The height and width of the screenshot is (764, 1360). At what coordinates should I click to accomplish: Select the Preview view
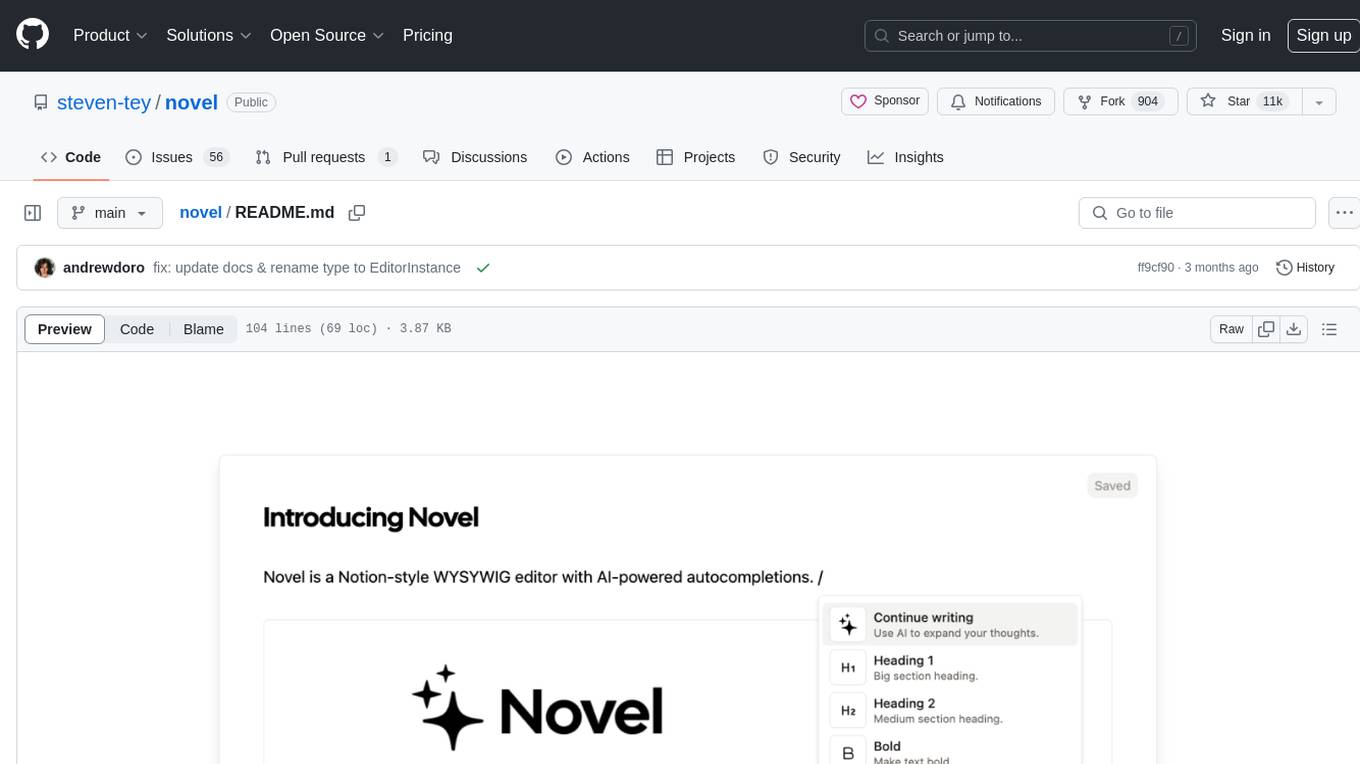65,329
